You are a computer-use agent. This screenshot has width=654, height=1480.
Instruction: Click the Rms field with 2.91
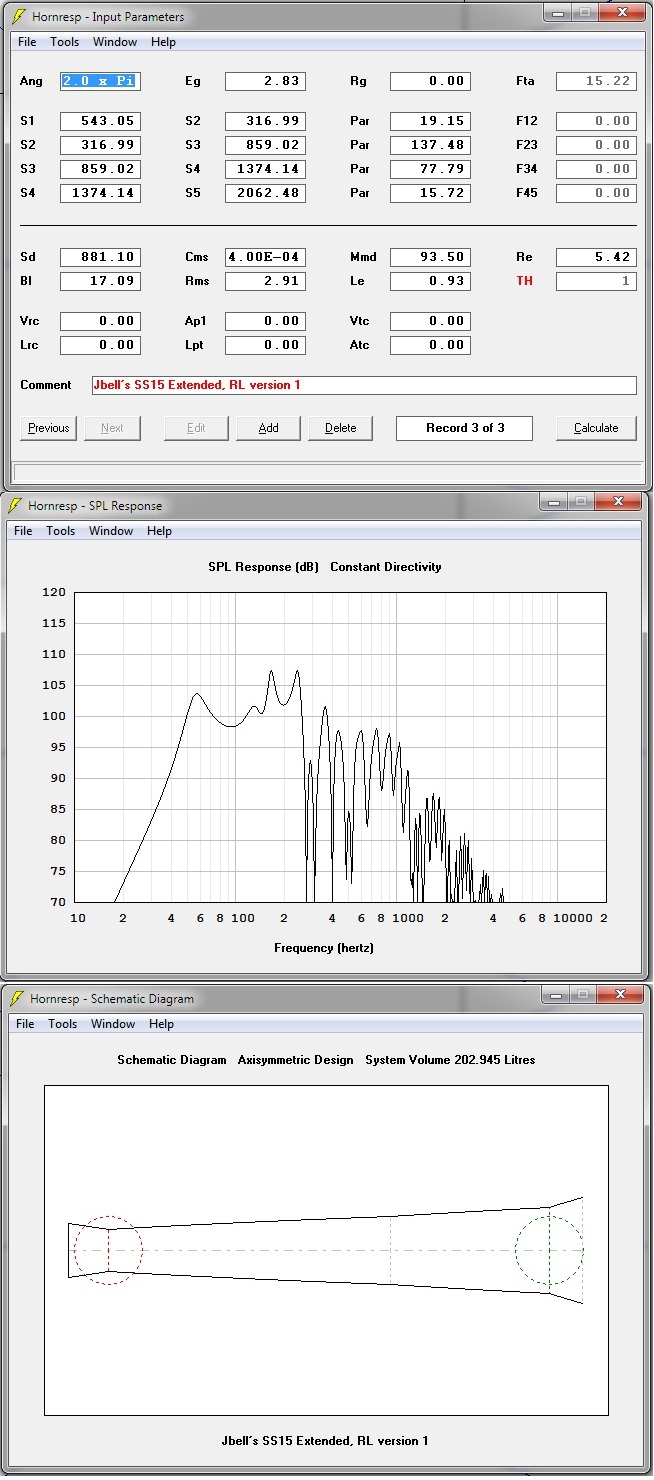[x=265, y=281]
